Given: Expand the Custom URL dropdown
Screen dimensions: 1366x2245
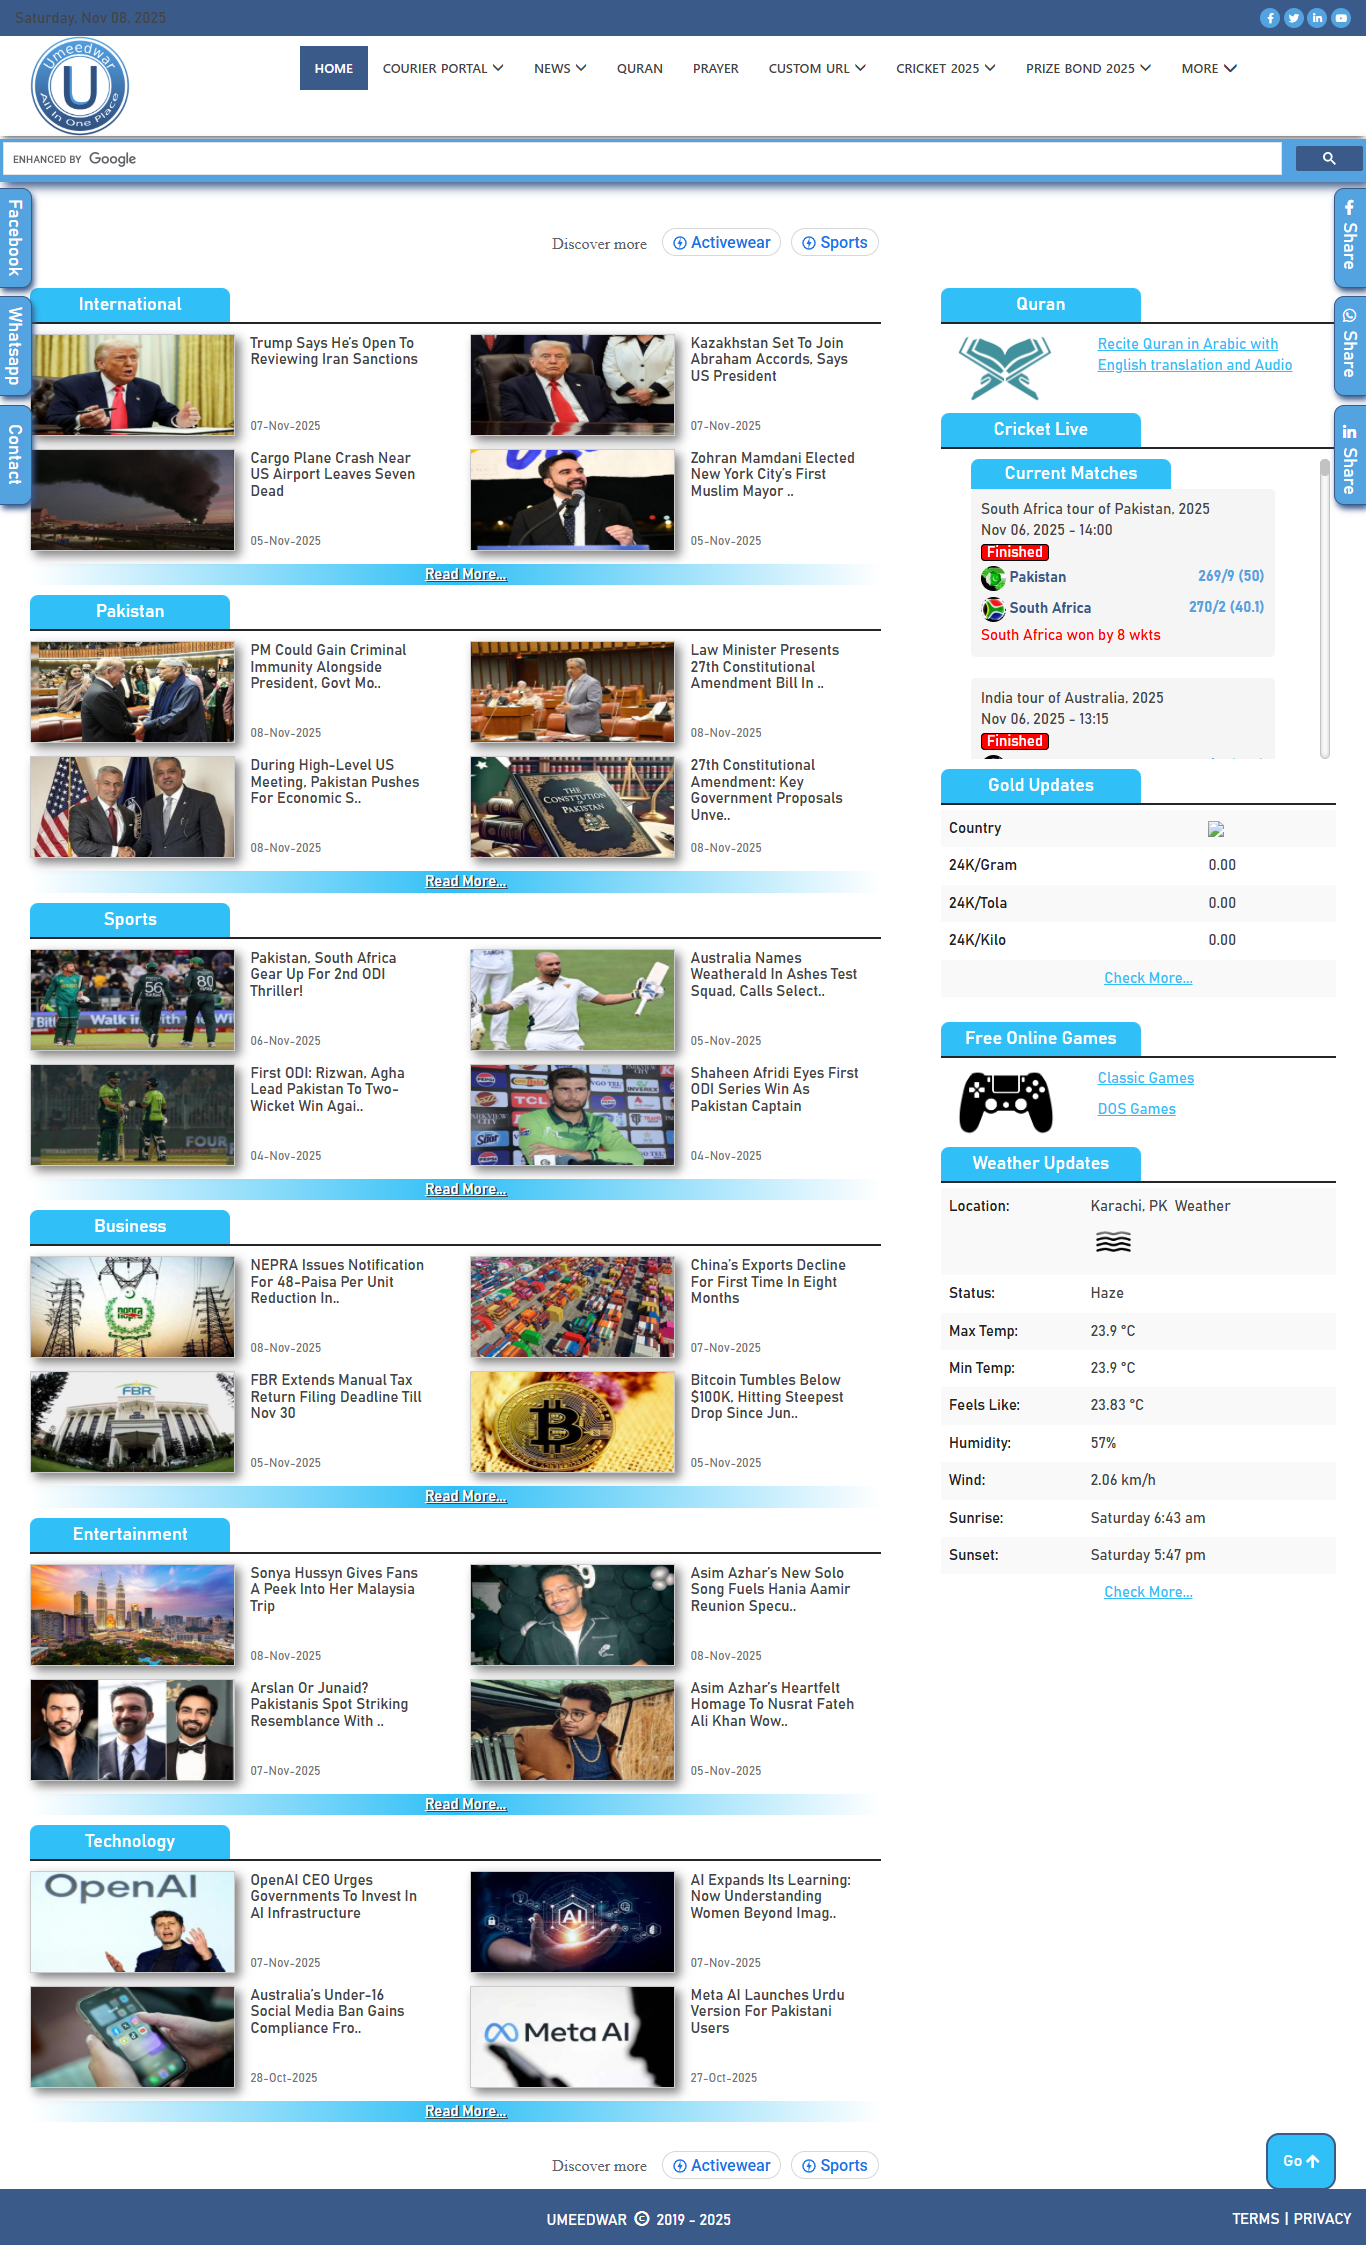Looking at the screenshot, I should click(817, 68).
